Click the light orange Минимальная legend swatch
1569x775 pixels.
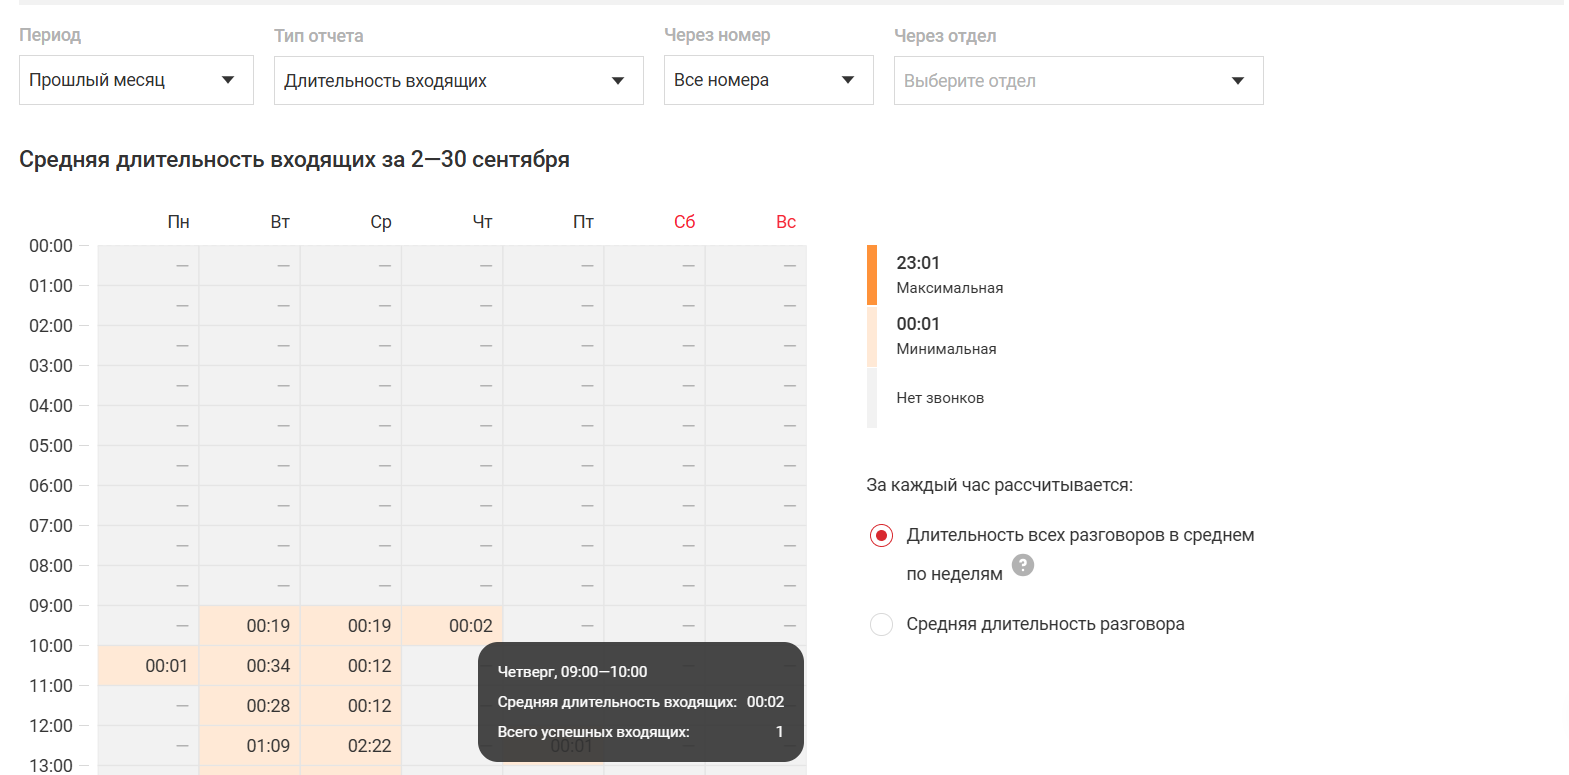872,336
